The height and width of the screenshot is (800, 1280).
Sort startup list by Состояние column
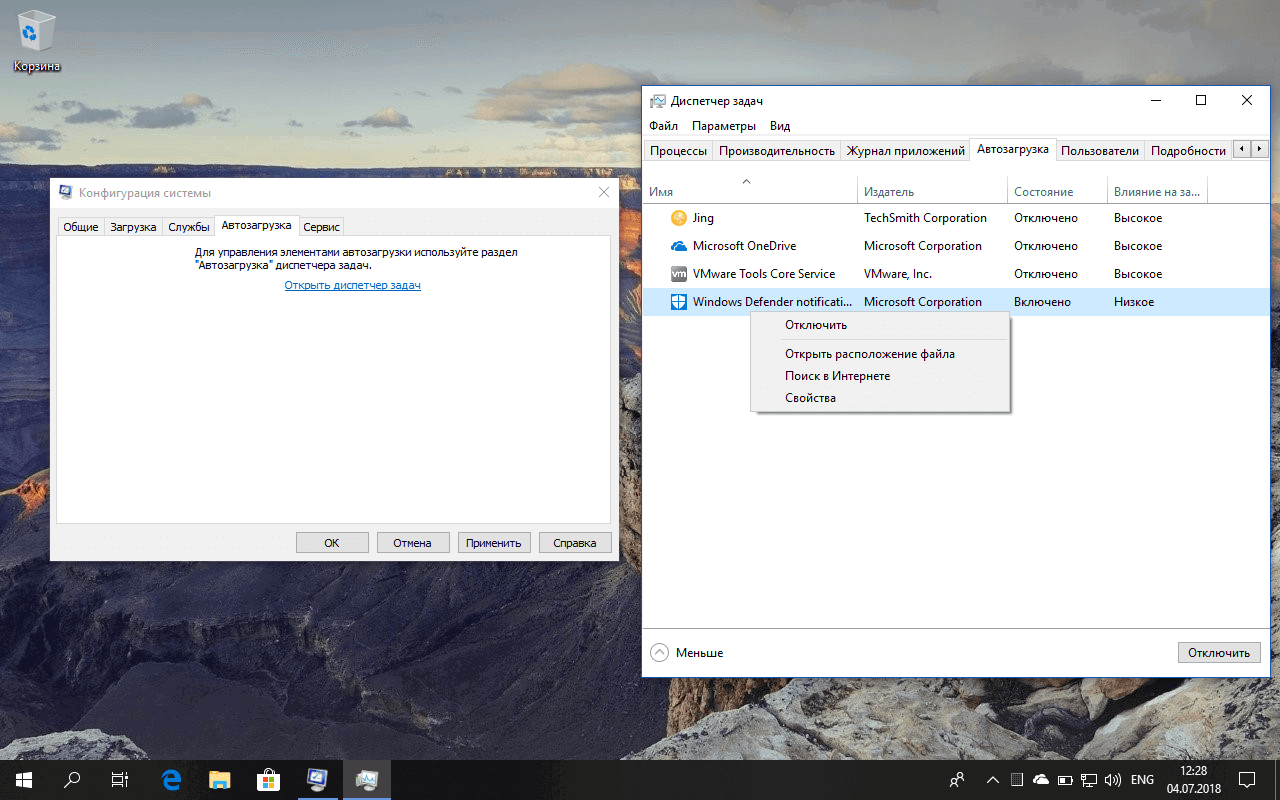click(x=1057, y=191)
